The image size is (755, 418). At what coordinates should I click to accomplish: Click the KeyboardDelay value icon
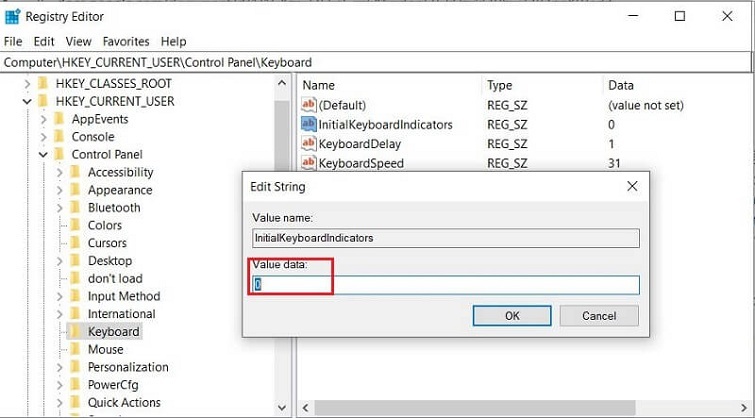tap(309, 144)
